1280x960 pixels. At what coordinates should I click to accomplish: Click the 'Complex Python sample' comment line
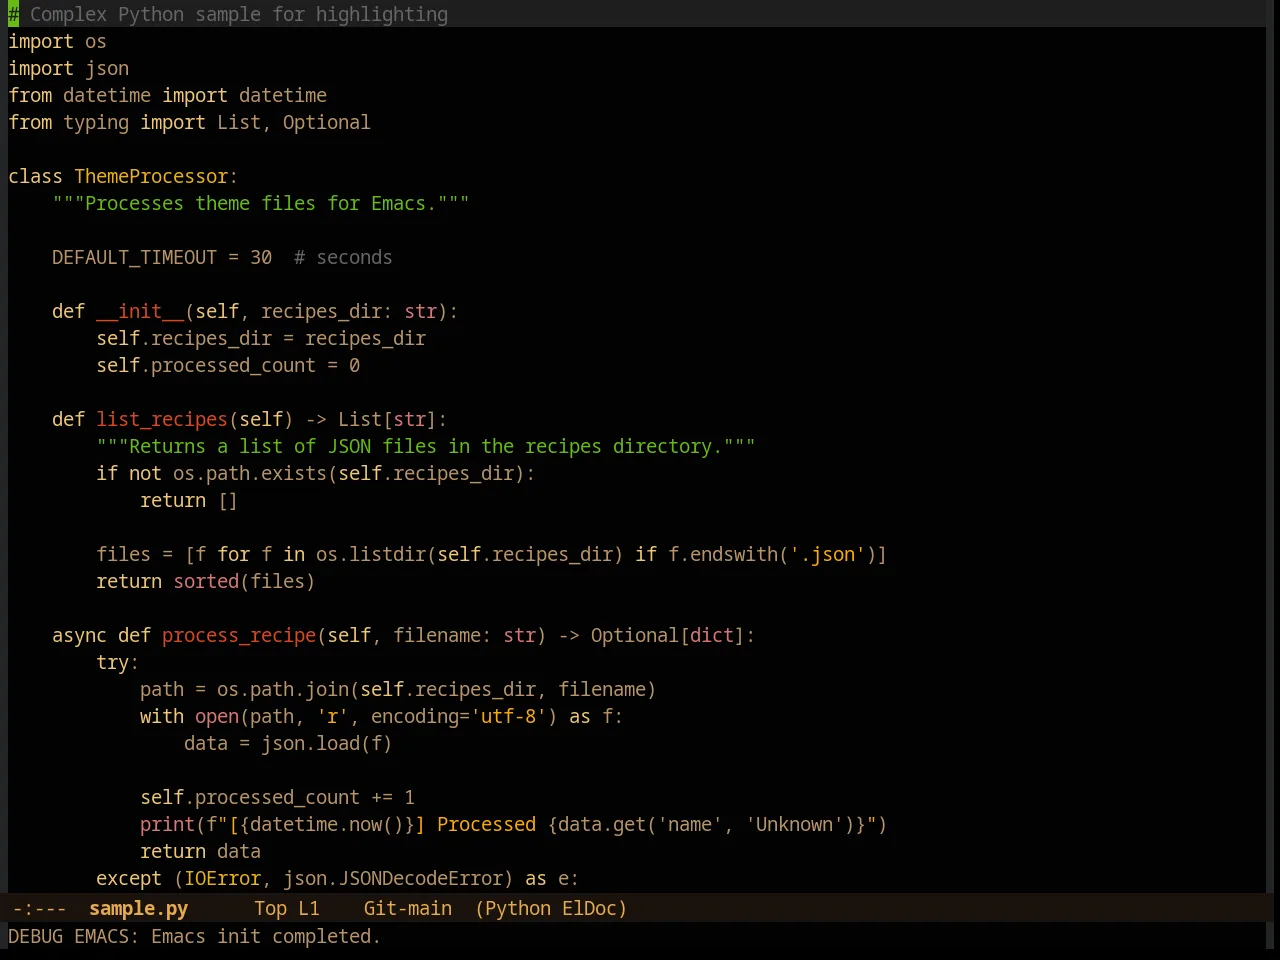click(x=228, y=14)
